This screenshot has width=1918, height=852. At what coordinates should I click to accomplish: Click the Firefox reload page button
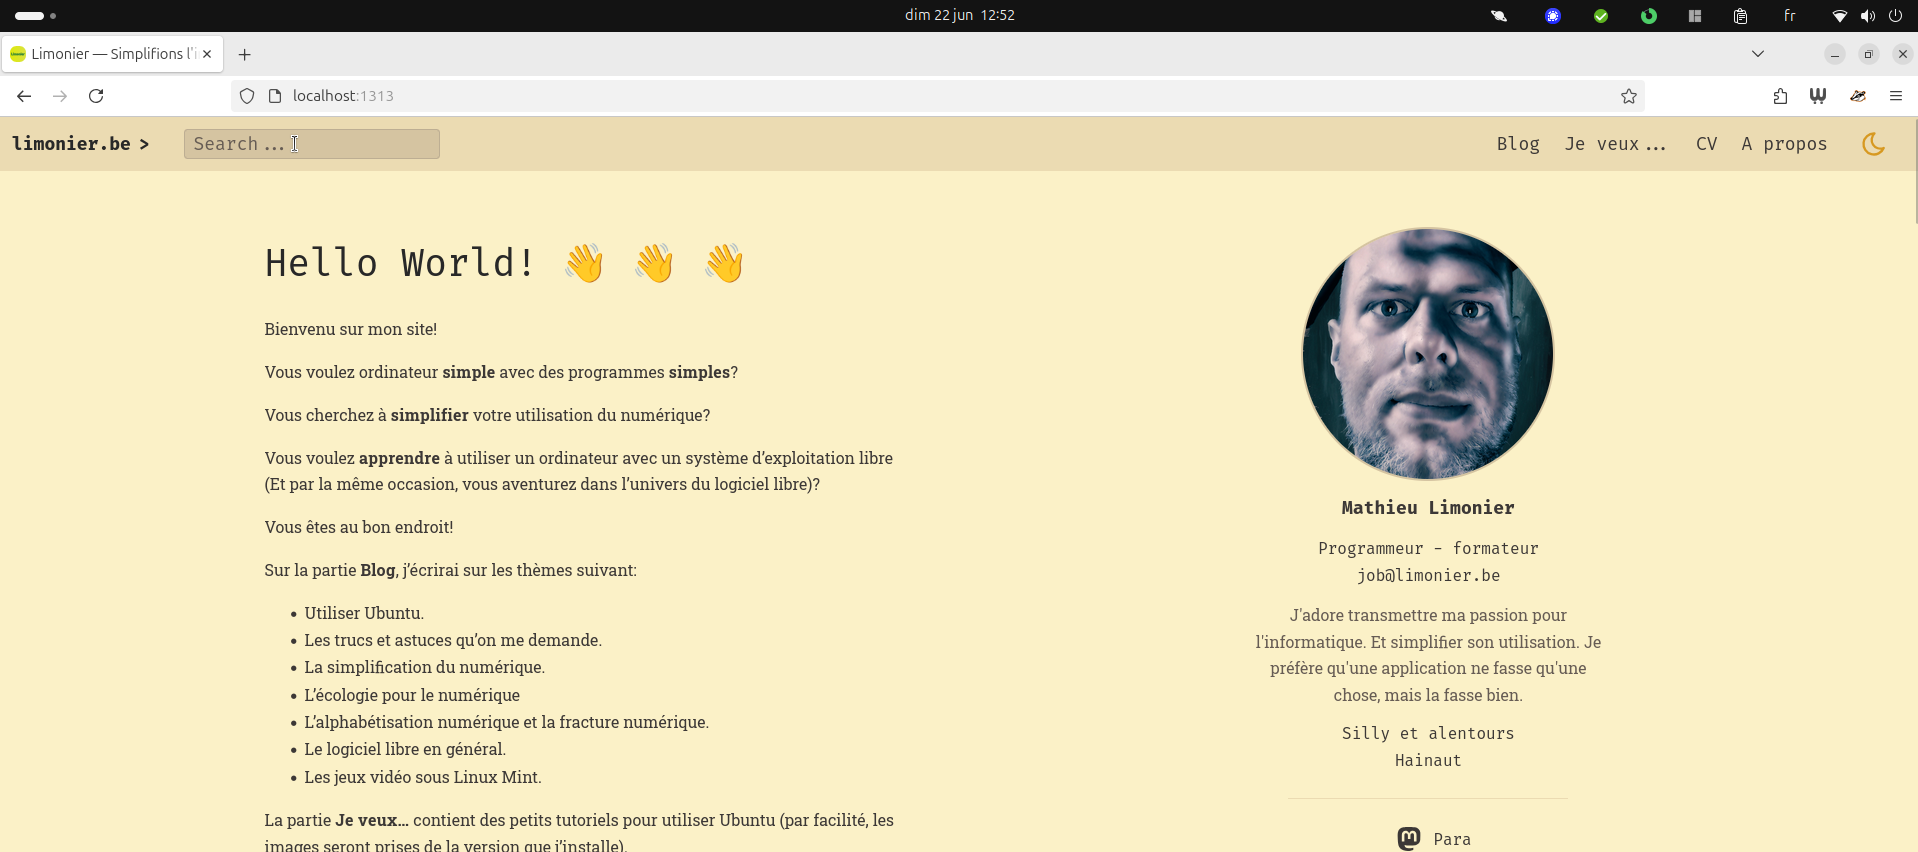96,96
